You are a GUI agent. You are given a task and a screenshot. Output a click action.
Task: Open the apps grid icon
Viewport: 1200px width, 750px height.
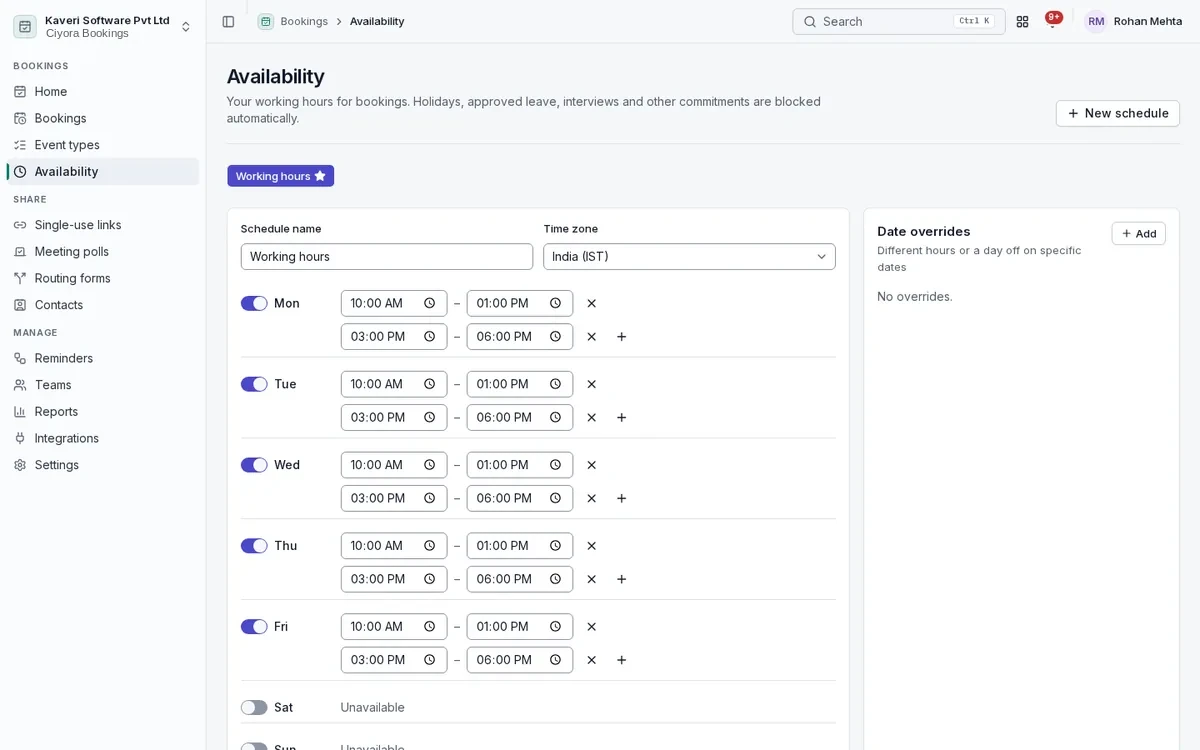click(x=1022, y=21)
